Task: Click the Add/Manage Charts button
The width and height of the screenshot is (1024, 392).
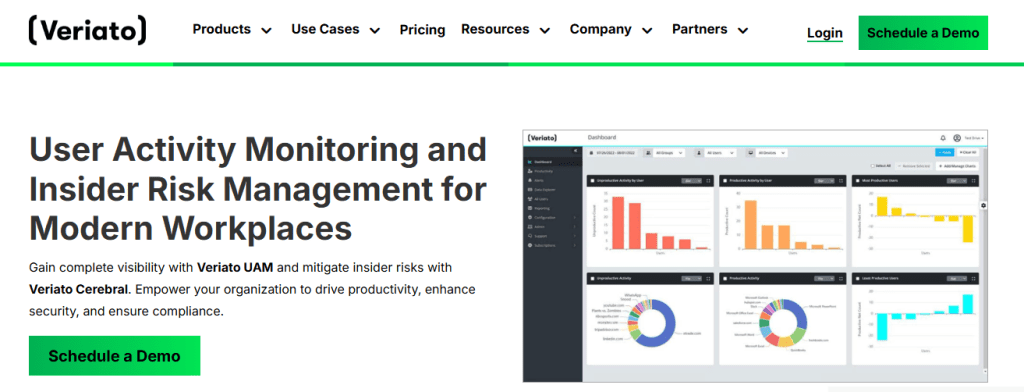Action: (x=957, y=166)
